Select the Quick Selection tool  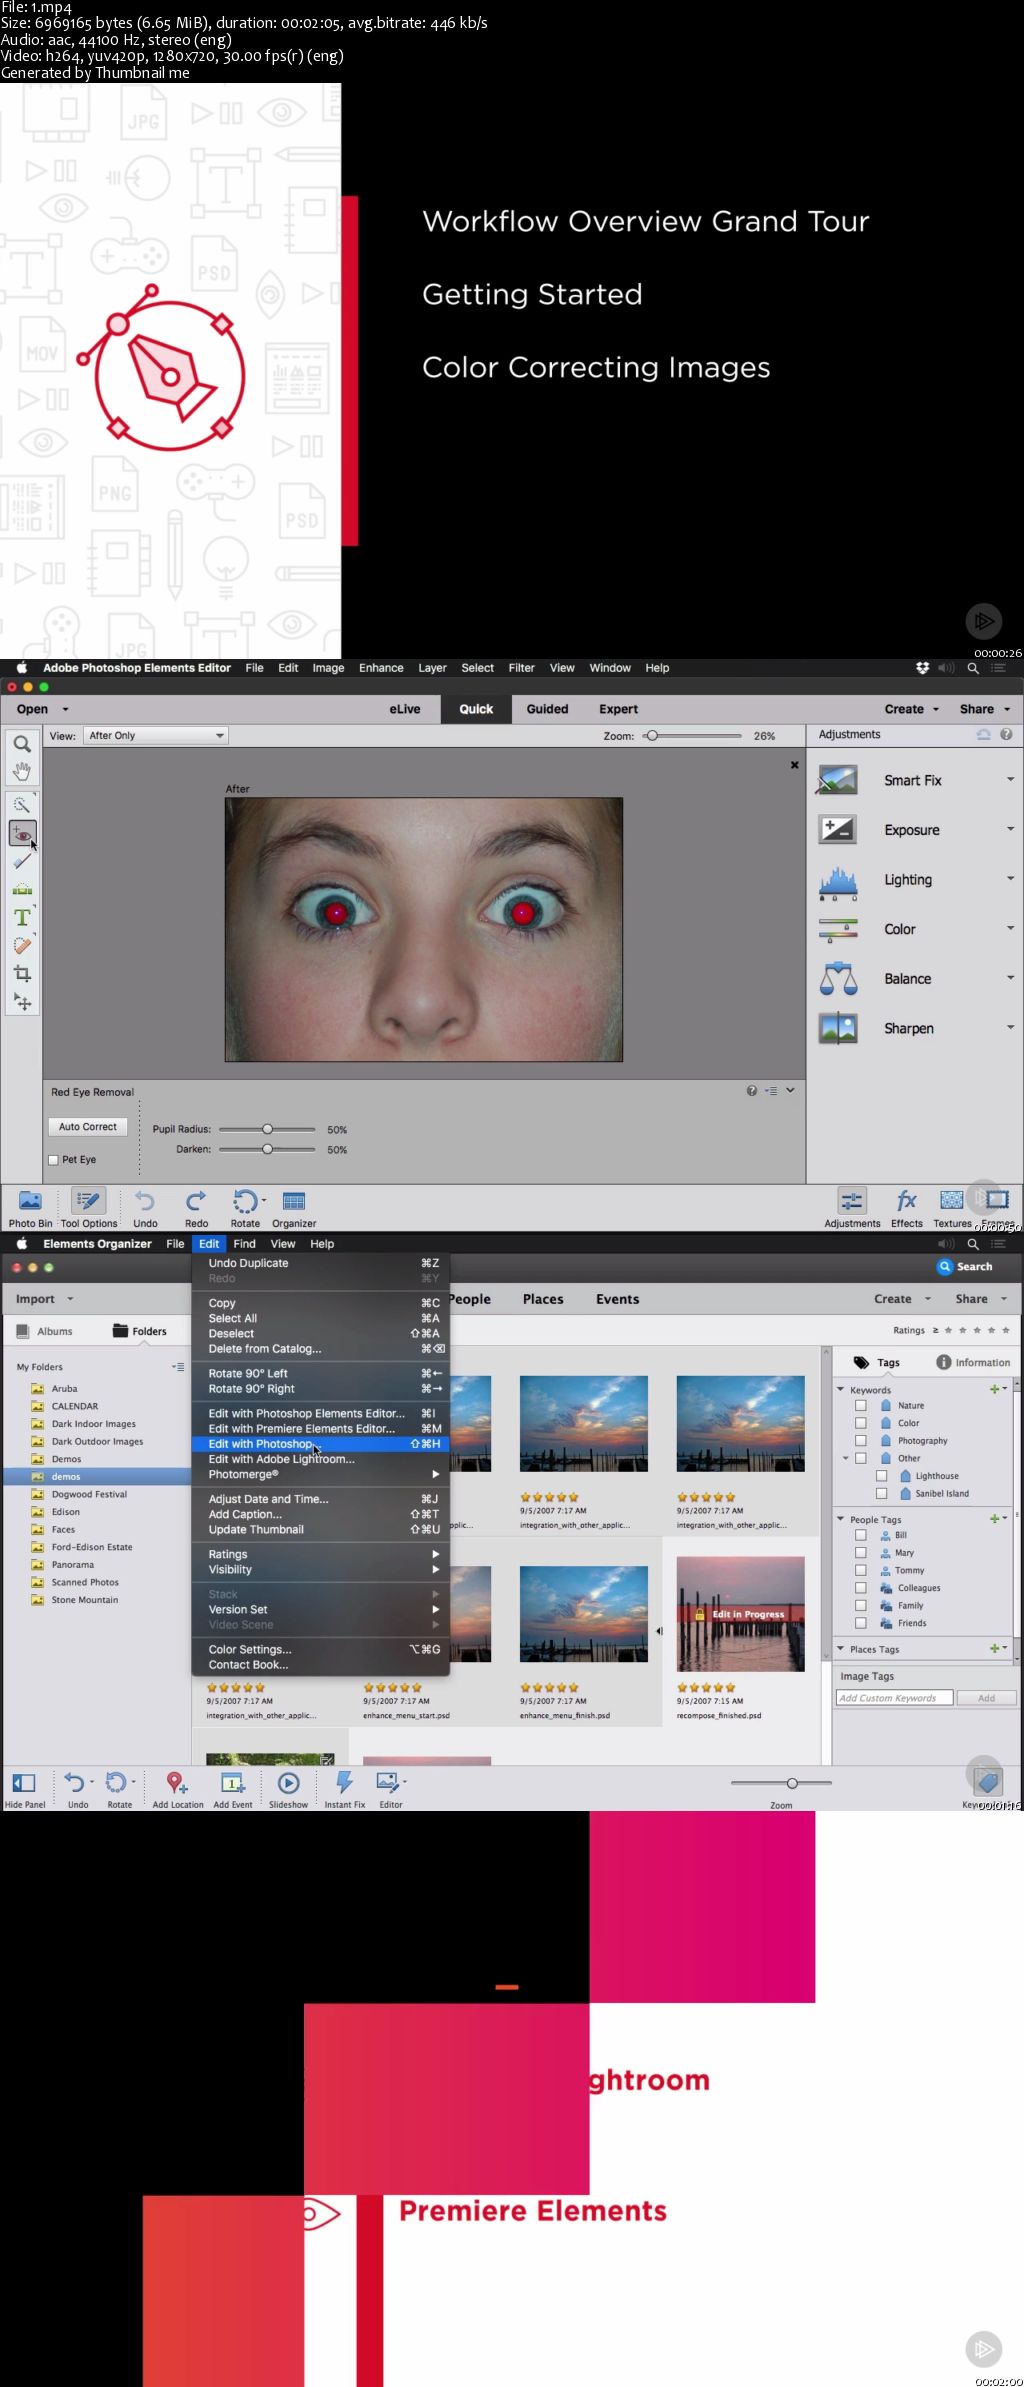(x=22, y=805)
